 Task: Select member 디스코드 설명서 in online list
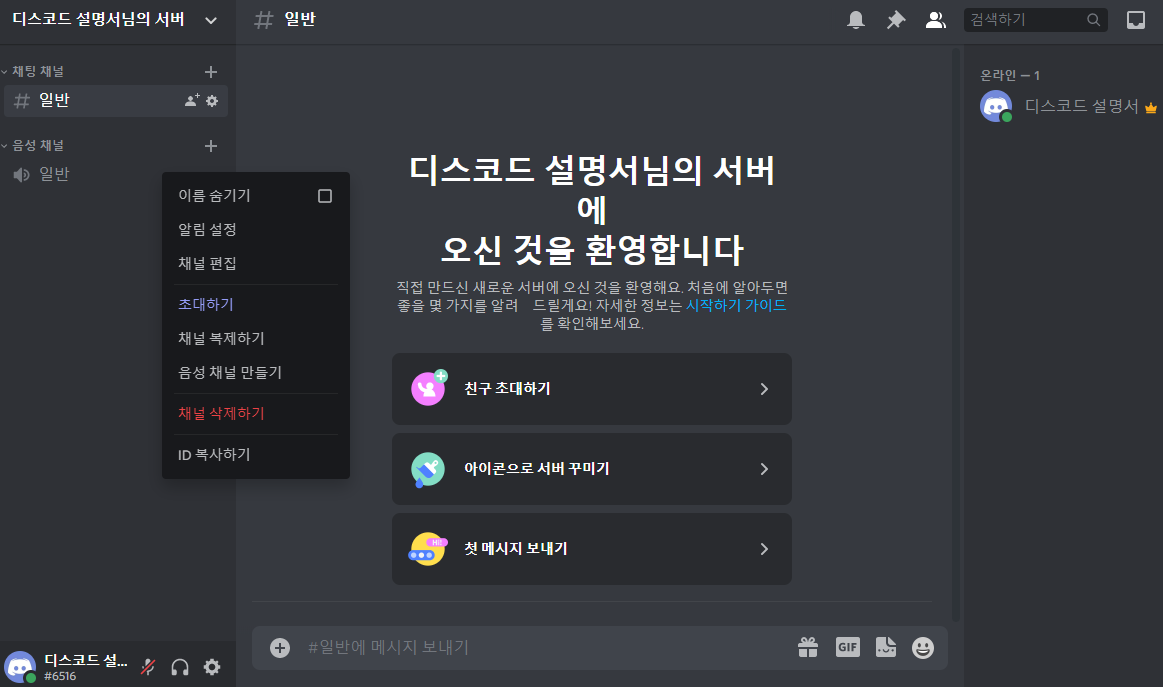[1067, 106]
